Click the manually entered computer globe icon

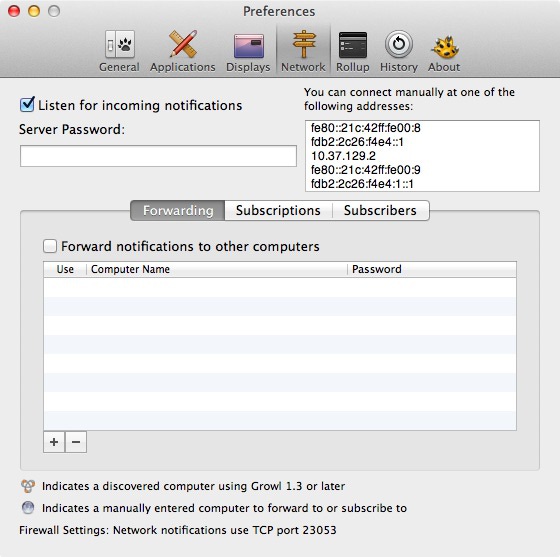(28, 508)
